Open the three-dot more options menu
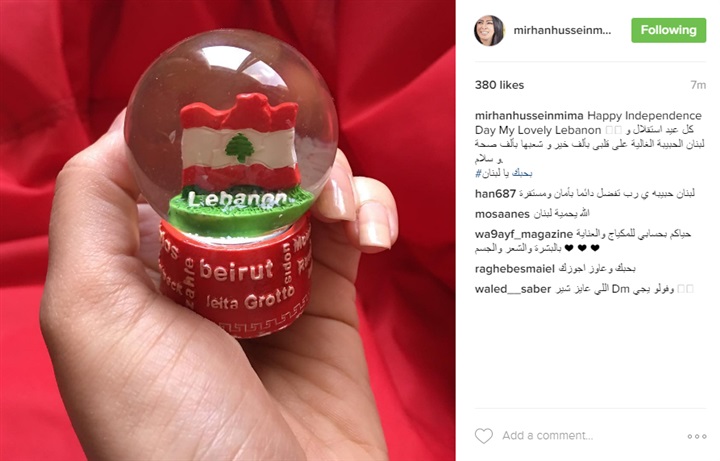 click(x=697, y=436)
